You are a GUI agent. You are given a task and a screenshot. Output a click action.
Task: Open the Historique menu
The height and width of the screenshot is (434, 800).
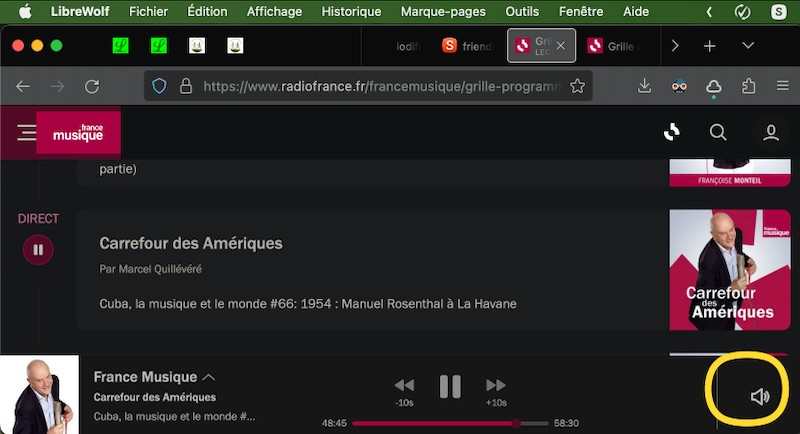point(351,12)
